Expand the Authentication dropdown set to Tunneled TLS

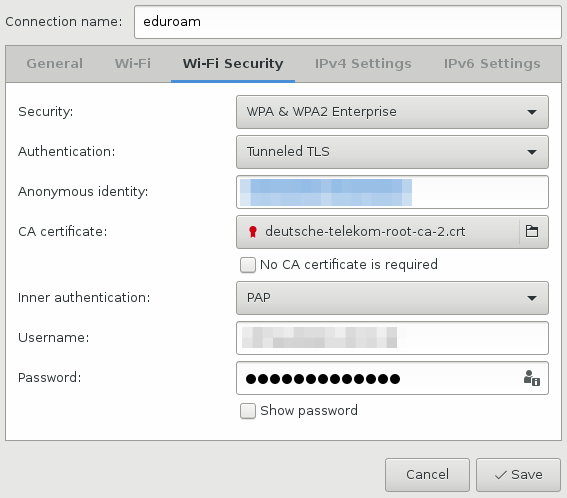tap(392, 152)
